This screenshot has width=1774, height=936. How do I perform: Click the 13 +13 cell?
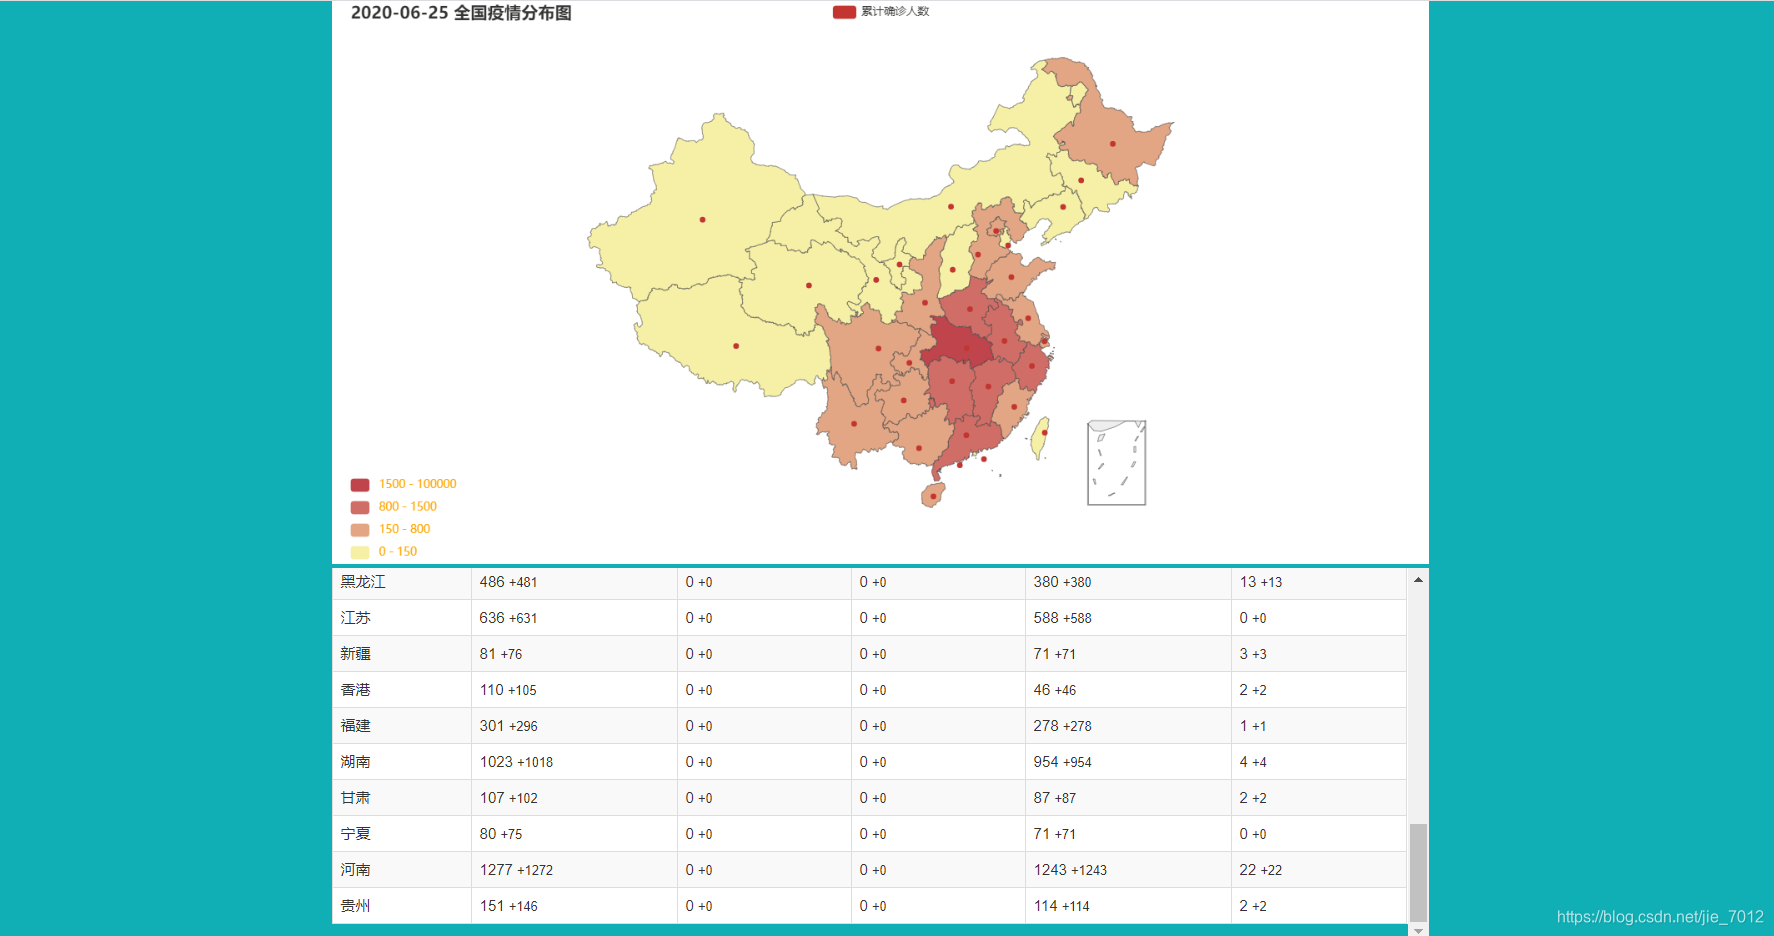(1319, 582)
